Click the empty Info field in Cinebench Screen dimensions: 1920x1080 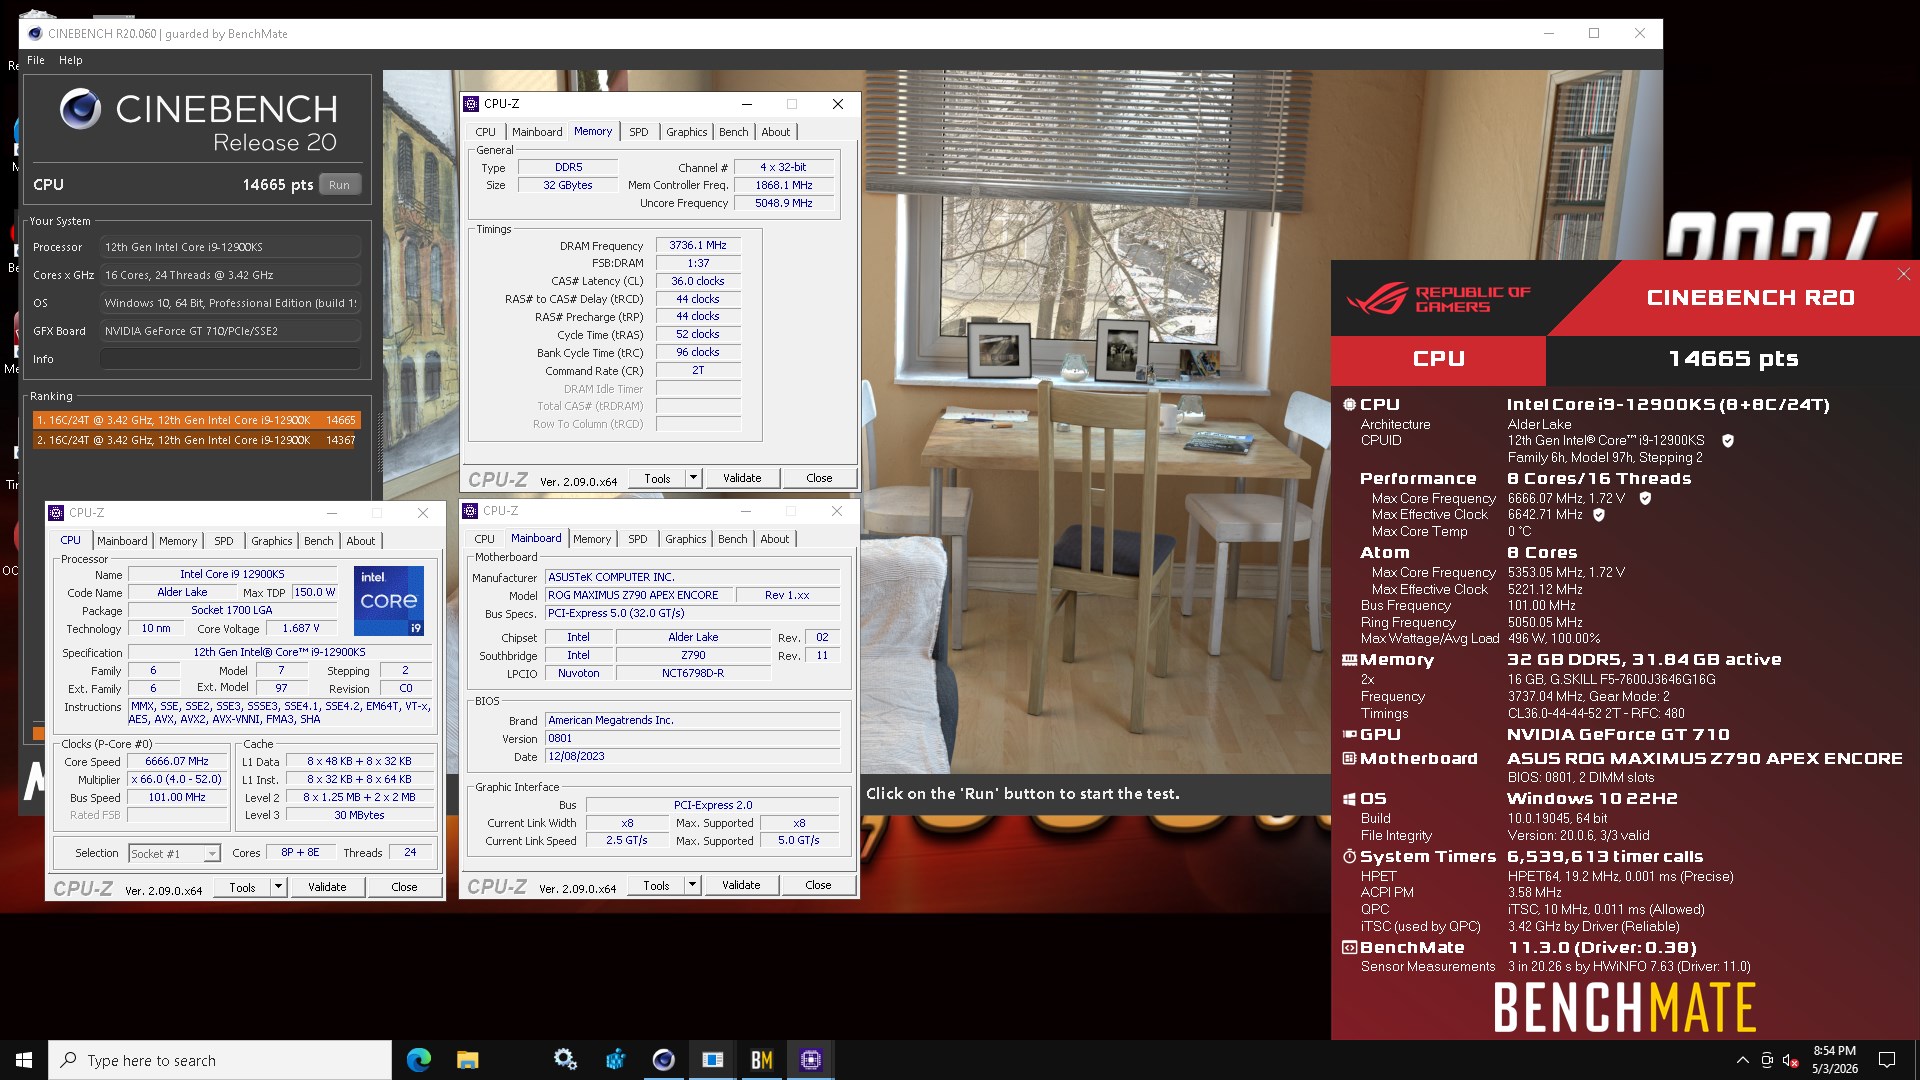point(230,359)
